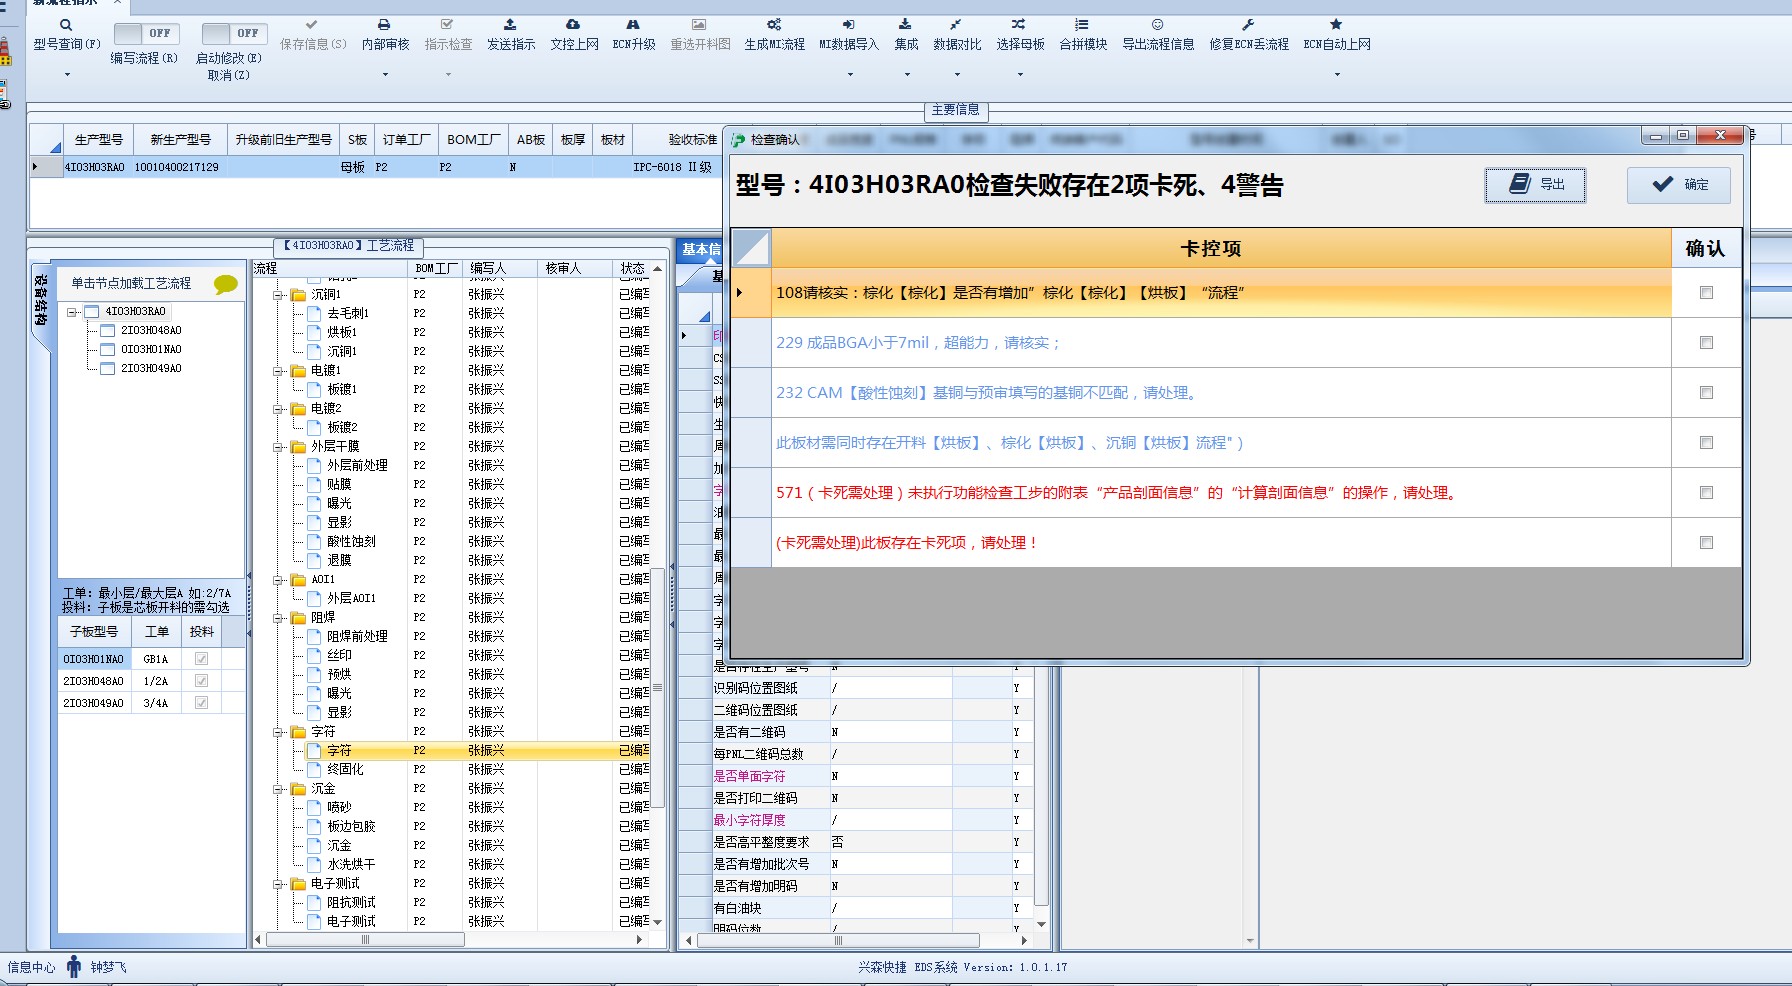Click the 阻焊 folder icon
Image resolution: width=1792 pixels, height=986 pixels.
click(x=298, y=618)
